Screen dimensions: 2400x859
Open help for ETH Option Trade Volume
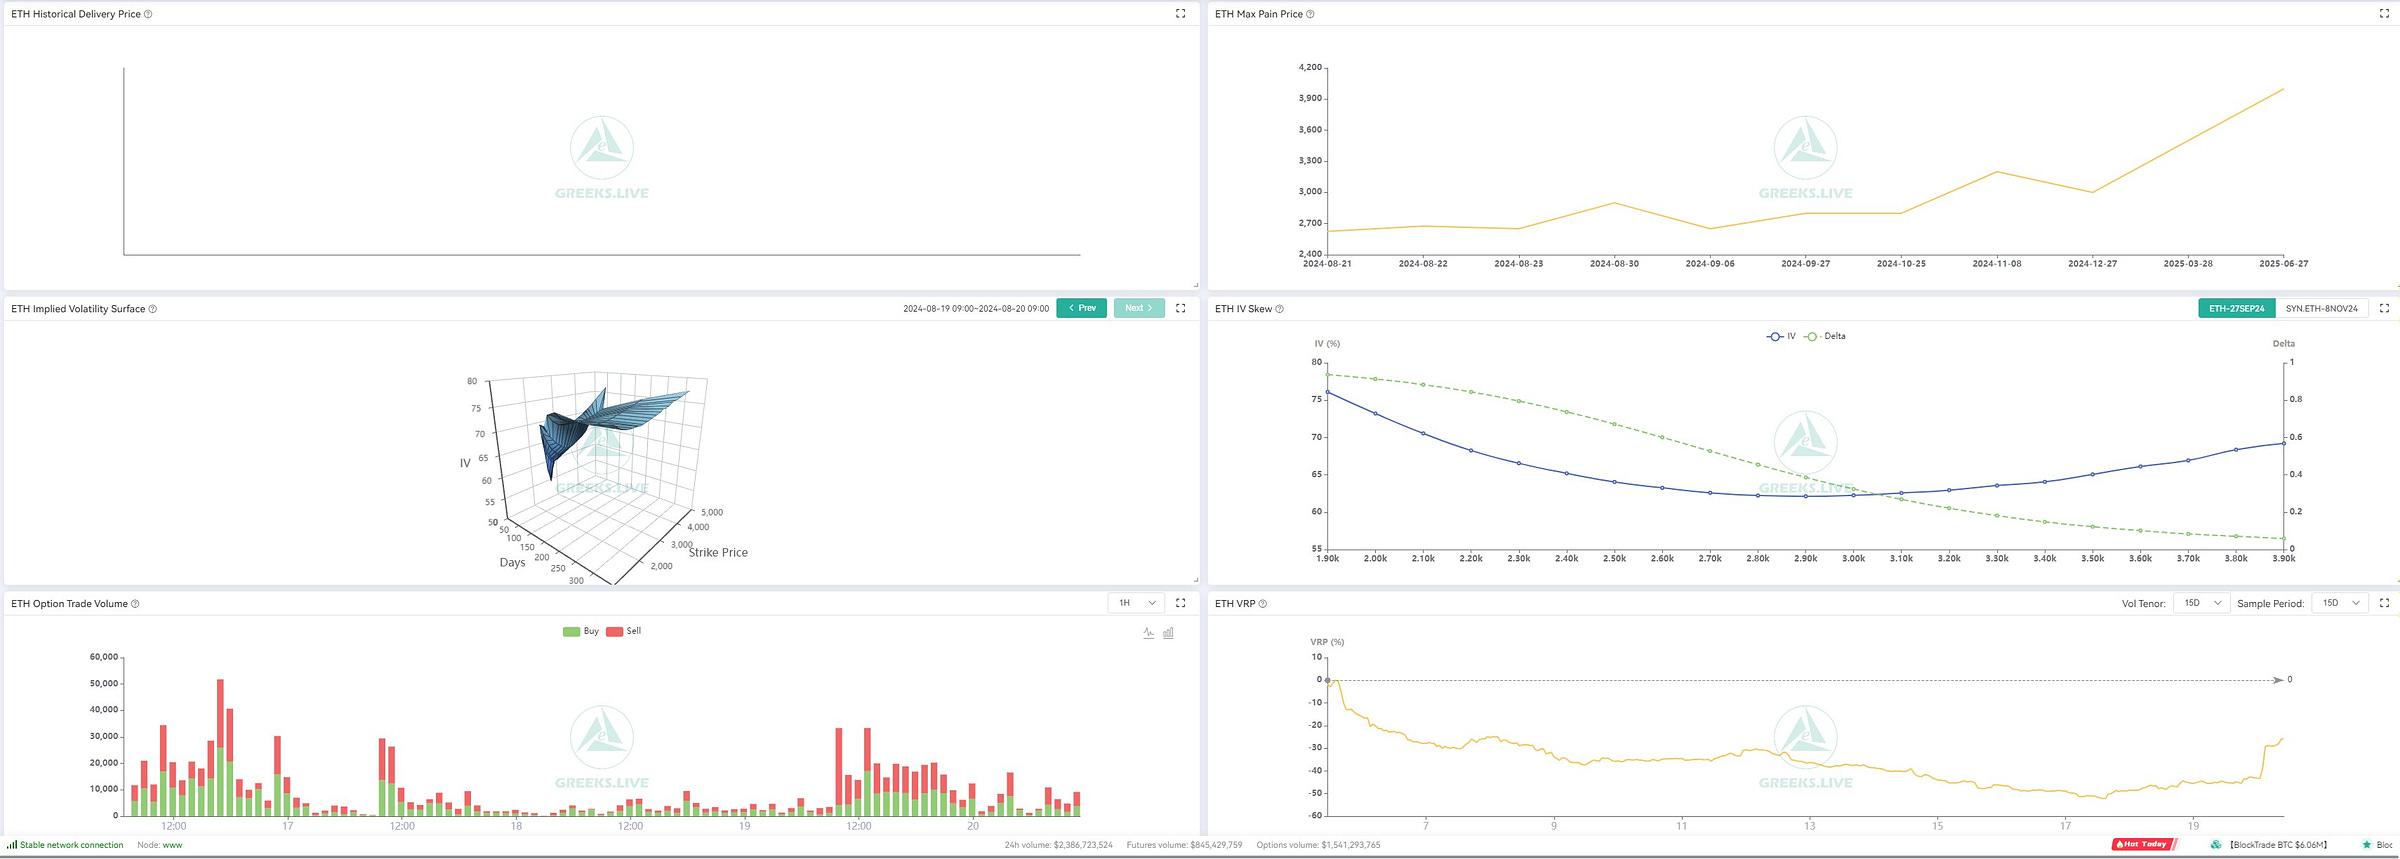pos(135,604)
